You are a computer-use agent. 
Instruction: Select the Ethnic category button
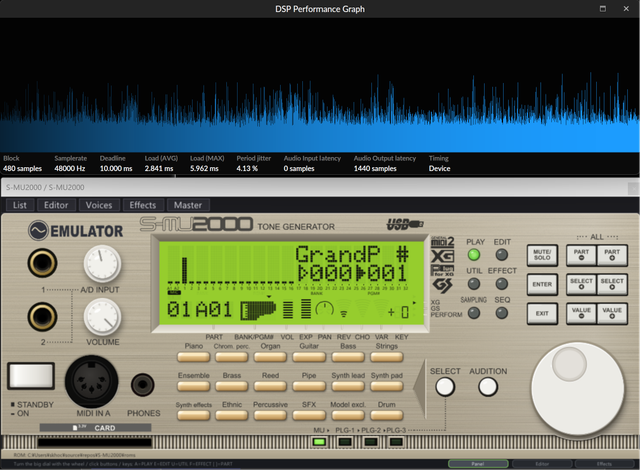231,416
